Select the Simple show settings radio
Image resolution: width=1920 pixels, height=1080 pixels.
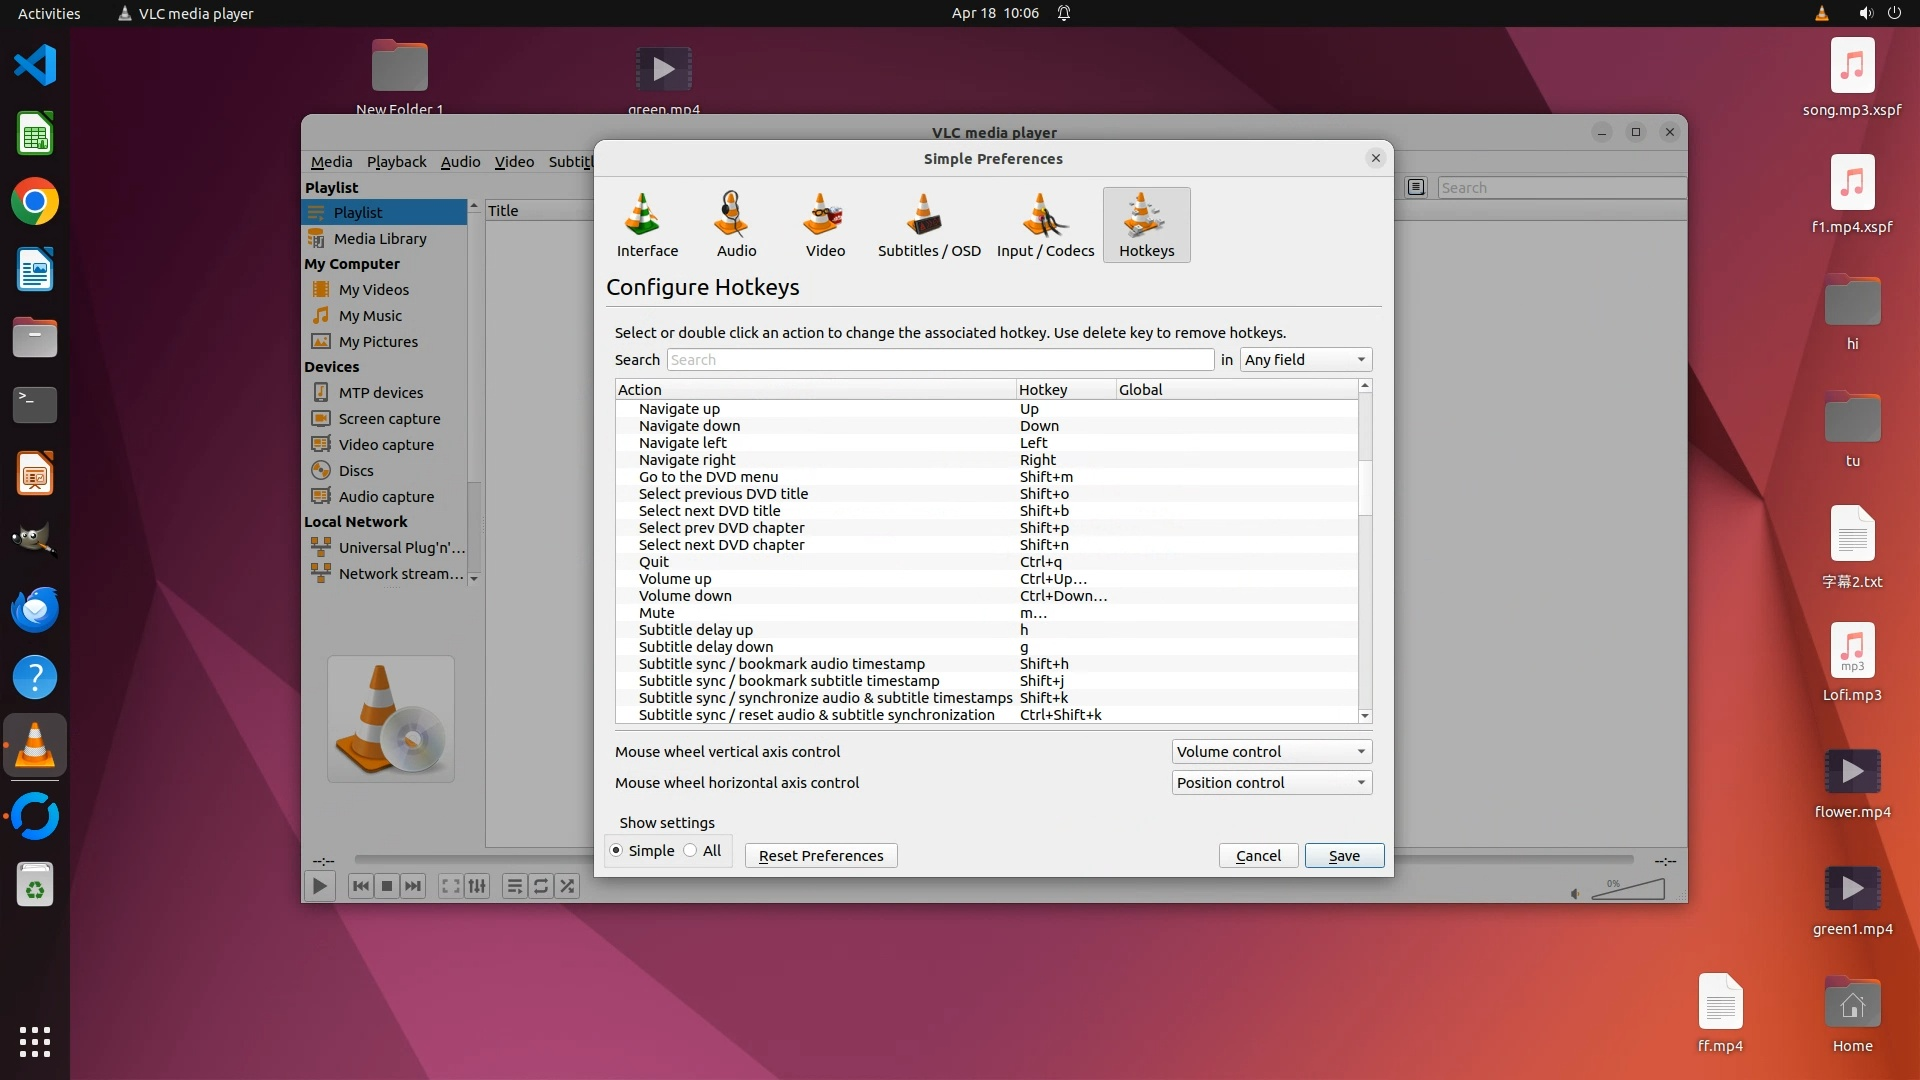coord(617,851)
